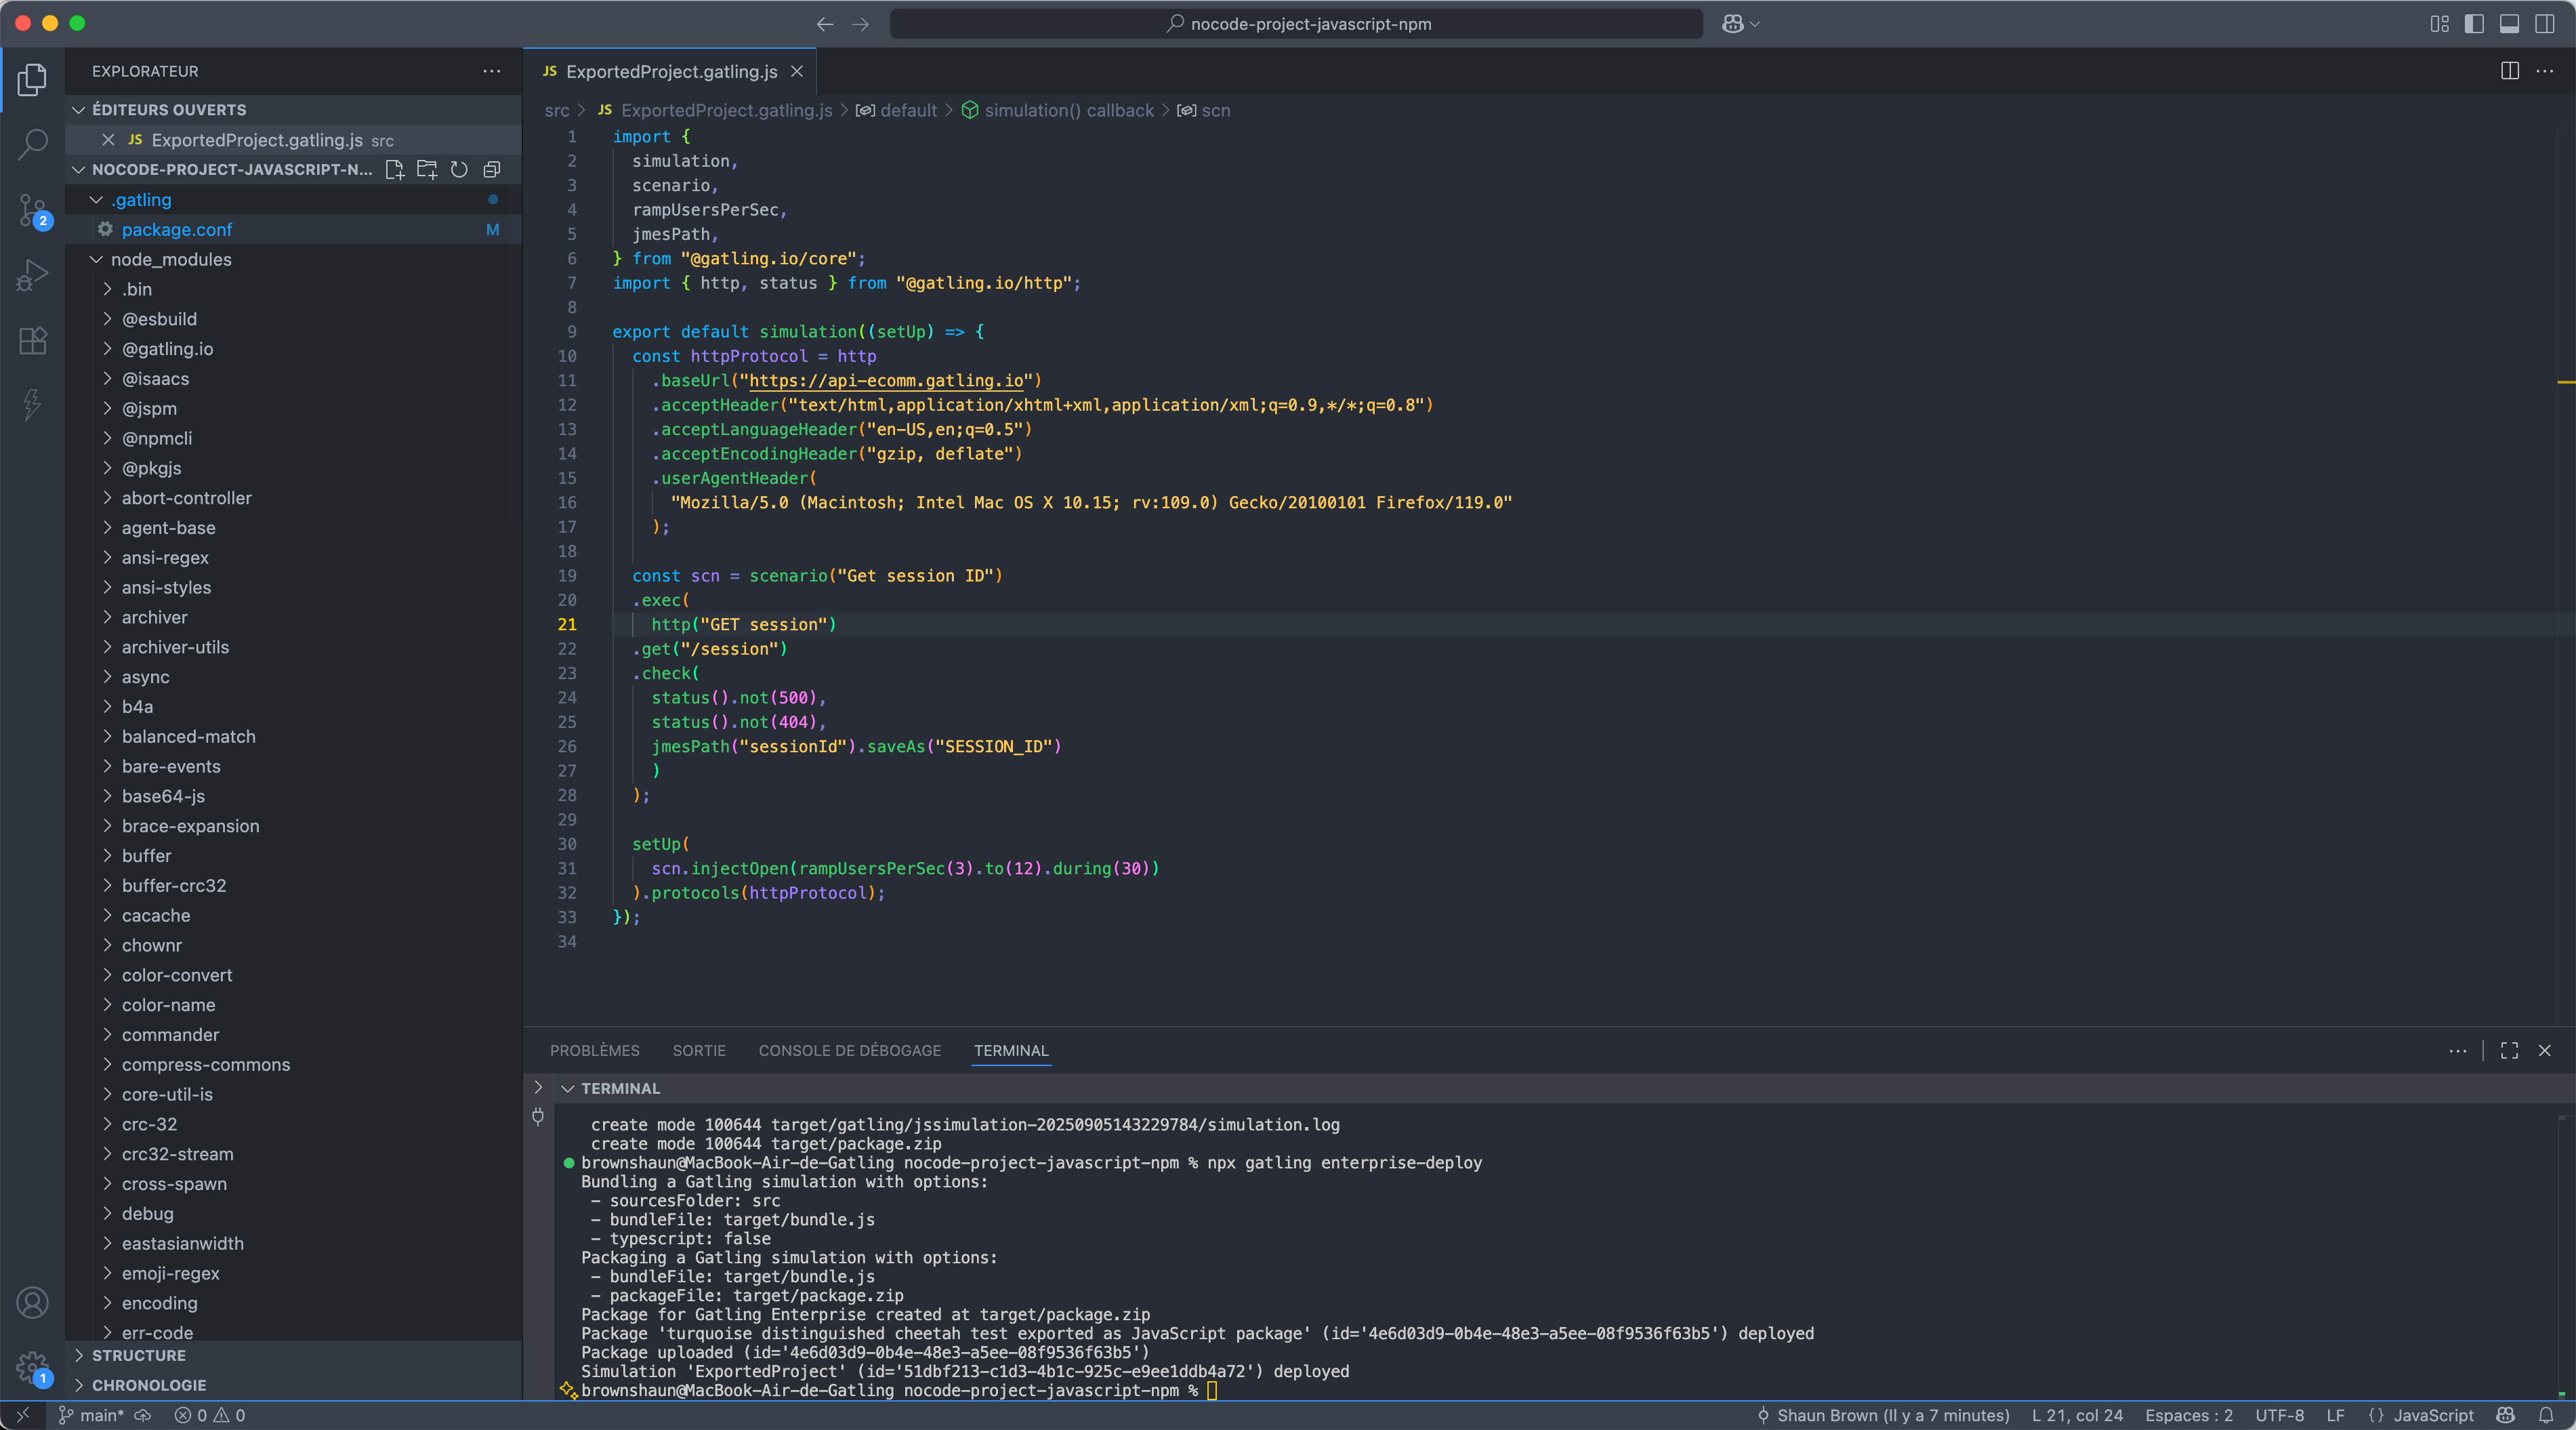This screenshot has height=1430, width=2576.
Task: Change indentation via Espaces : 2
Action: pos(2188,1415)
